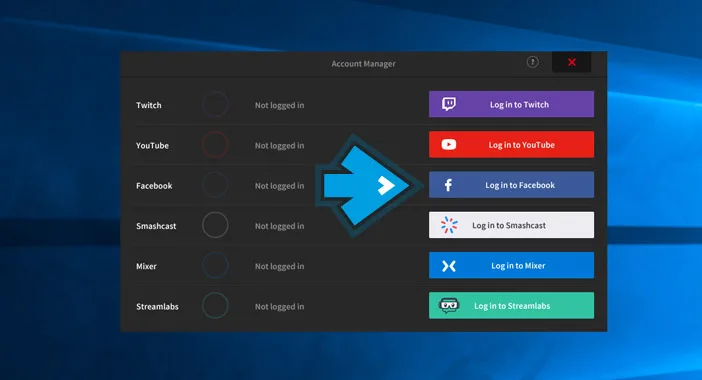Screen dimensions: 702x380
Task: Click Twitch's Not logged in status
Action: 279,105
